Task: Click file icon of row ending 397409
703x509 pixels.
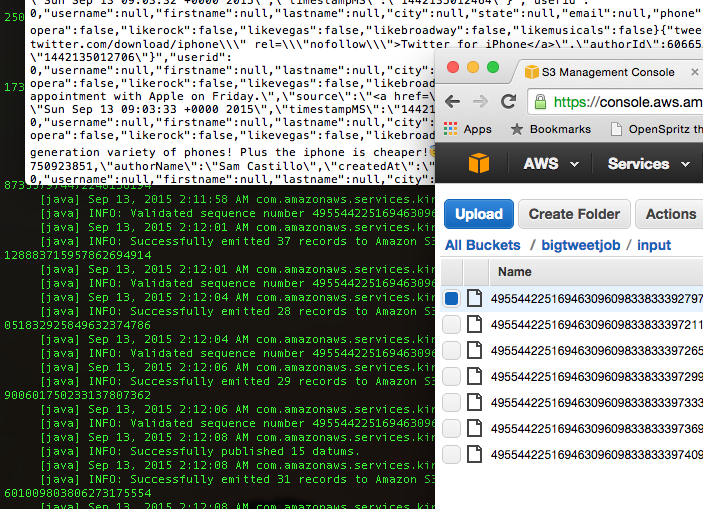Action: 474,454
